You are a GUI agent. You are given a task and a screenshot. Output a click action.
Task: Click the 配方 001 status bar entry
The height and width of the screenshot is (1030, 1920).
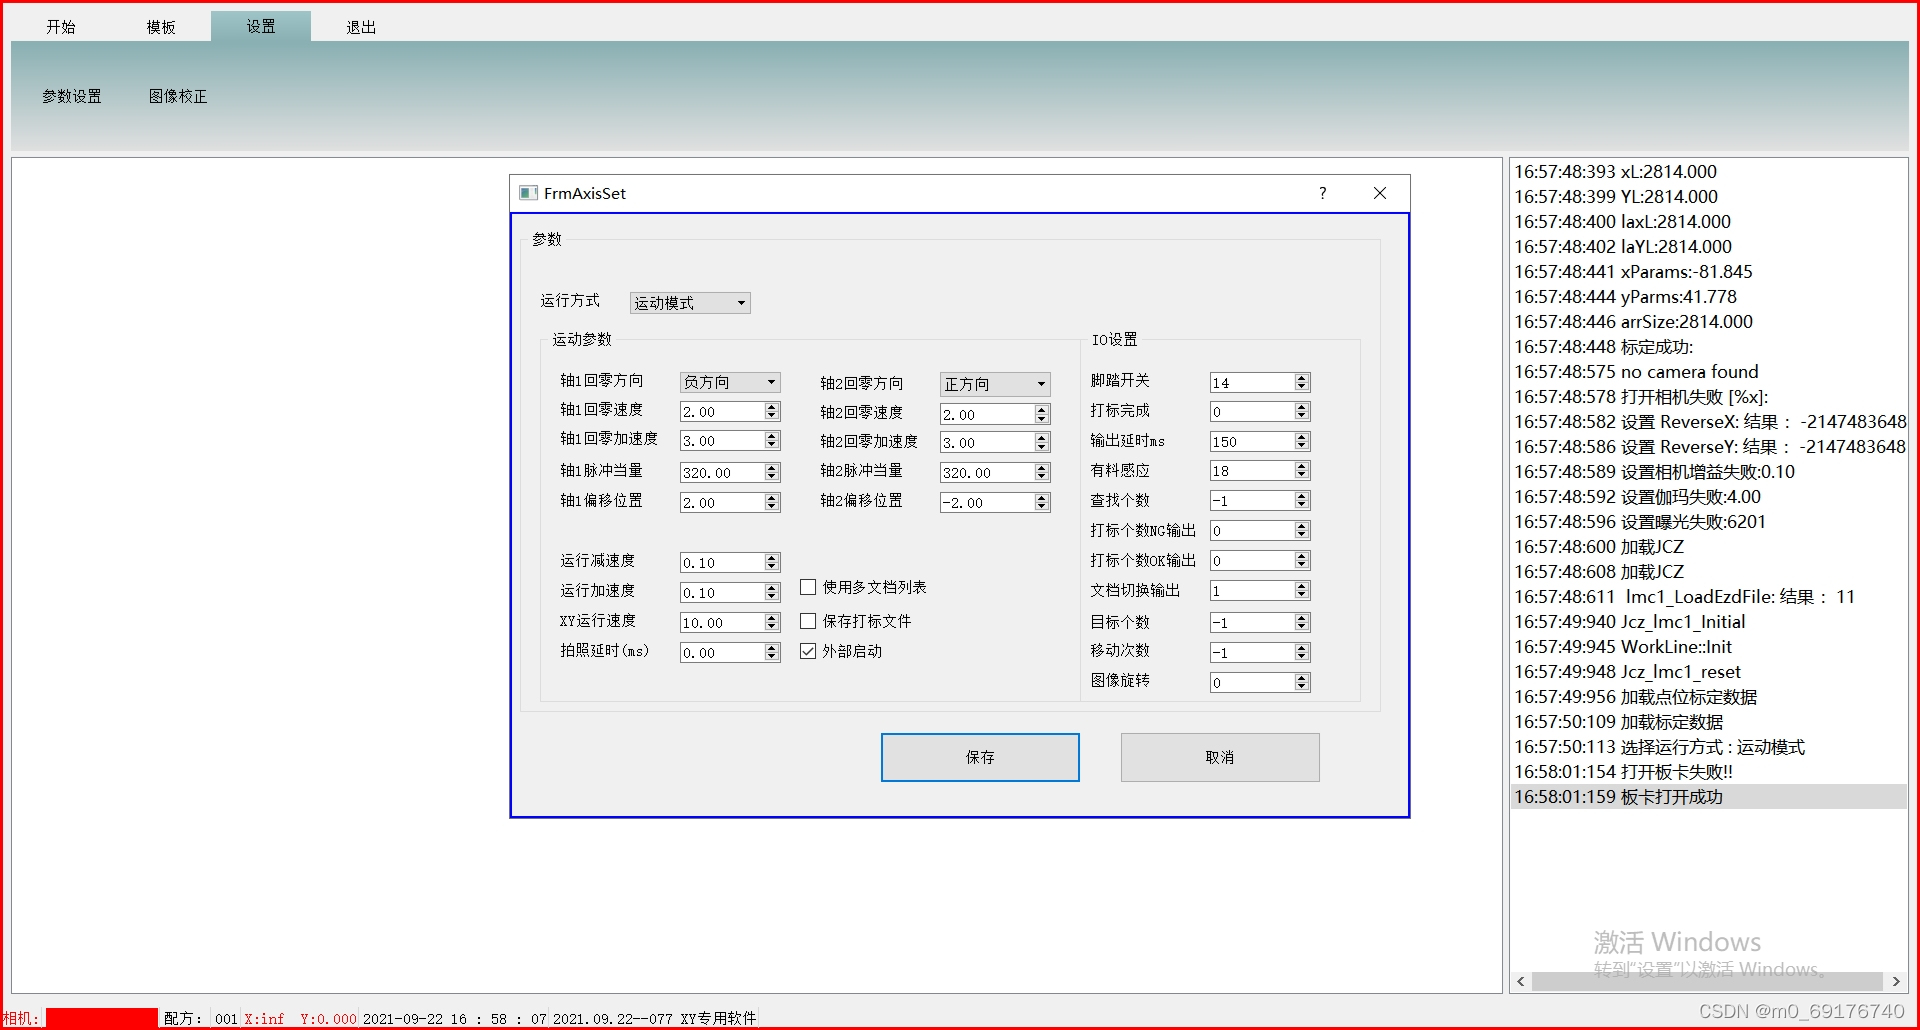coord(201,1019)
